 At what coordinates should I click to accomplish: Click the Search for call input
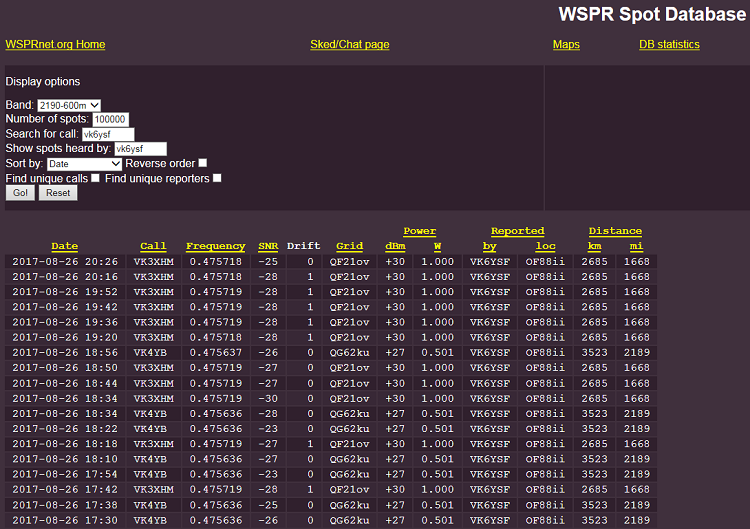point(107,134)
